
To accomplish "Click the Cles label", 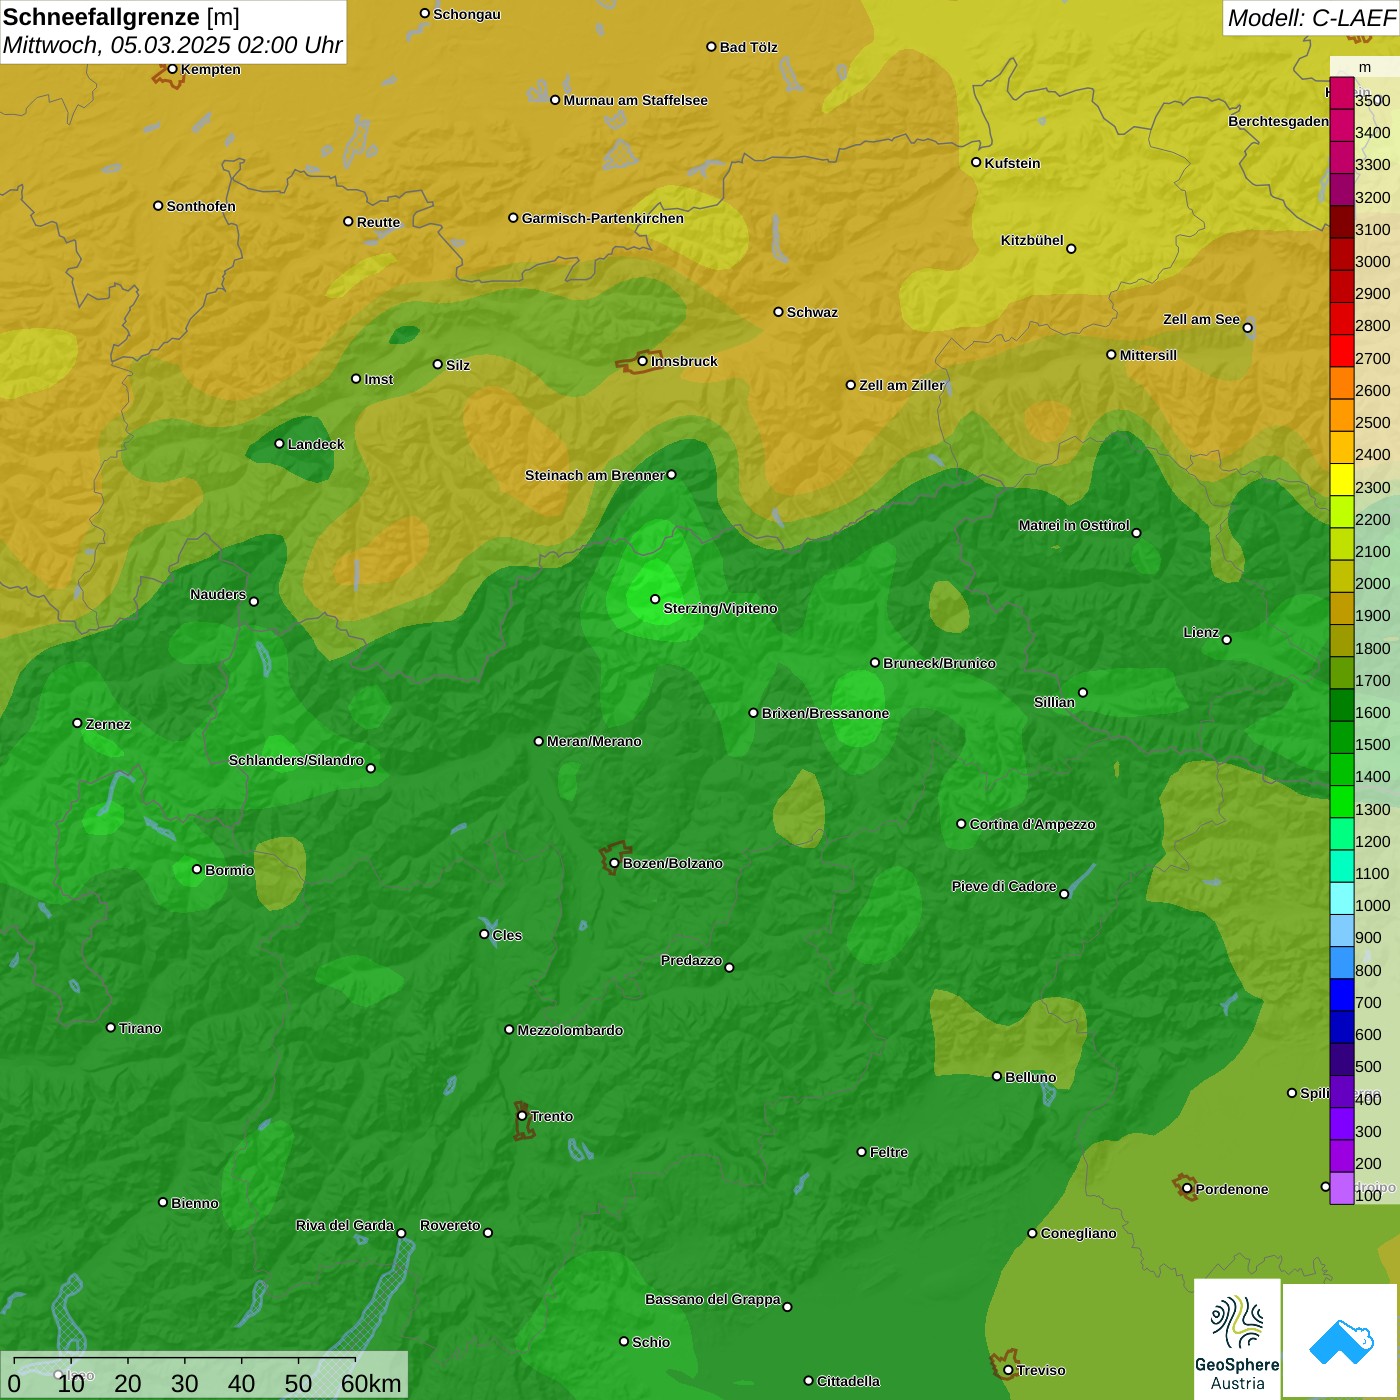I will pyautogui.click(x=507, y=935).
